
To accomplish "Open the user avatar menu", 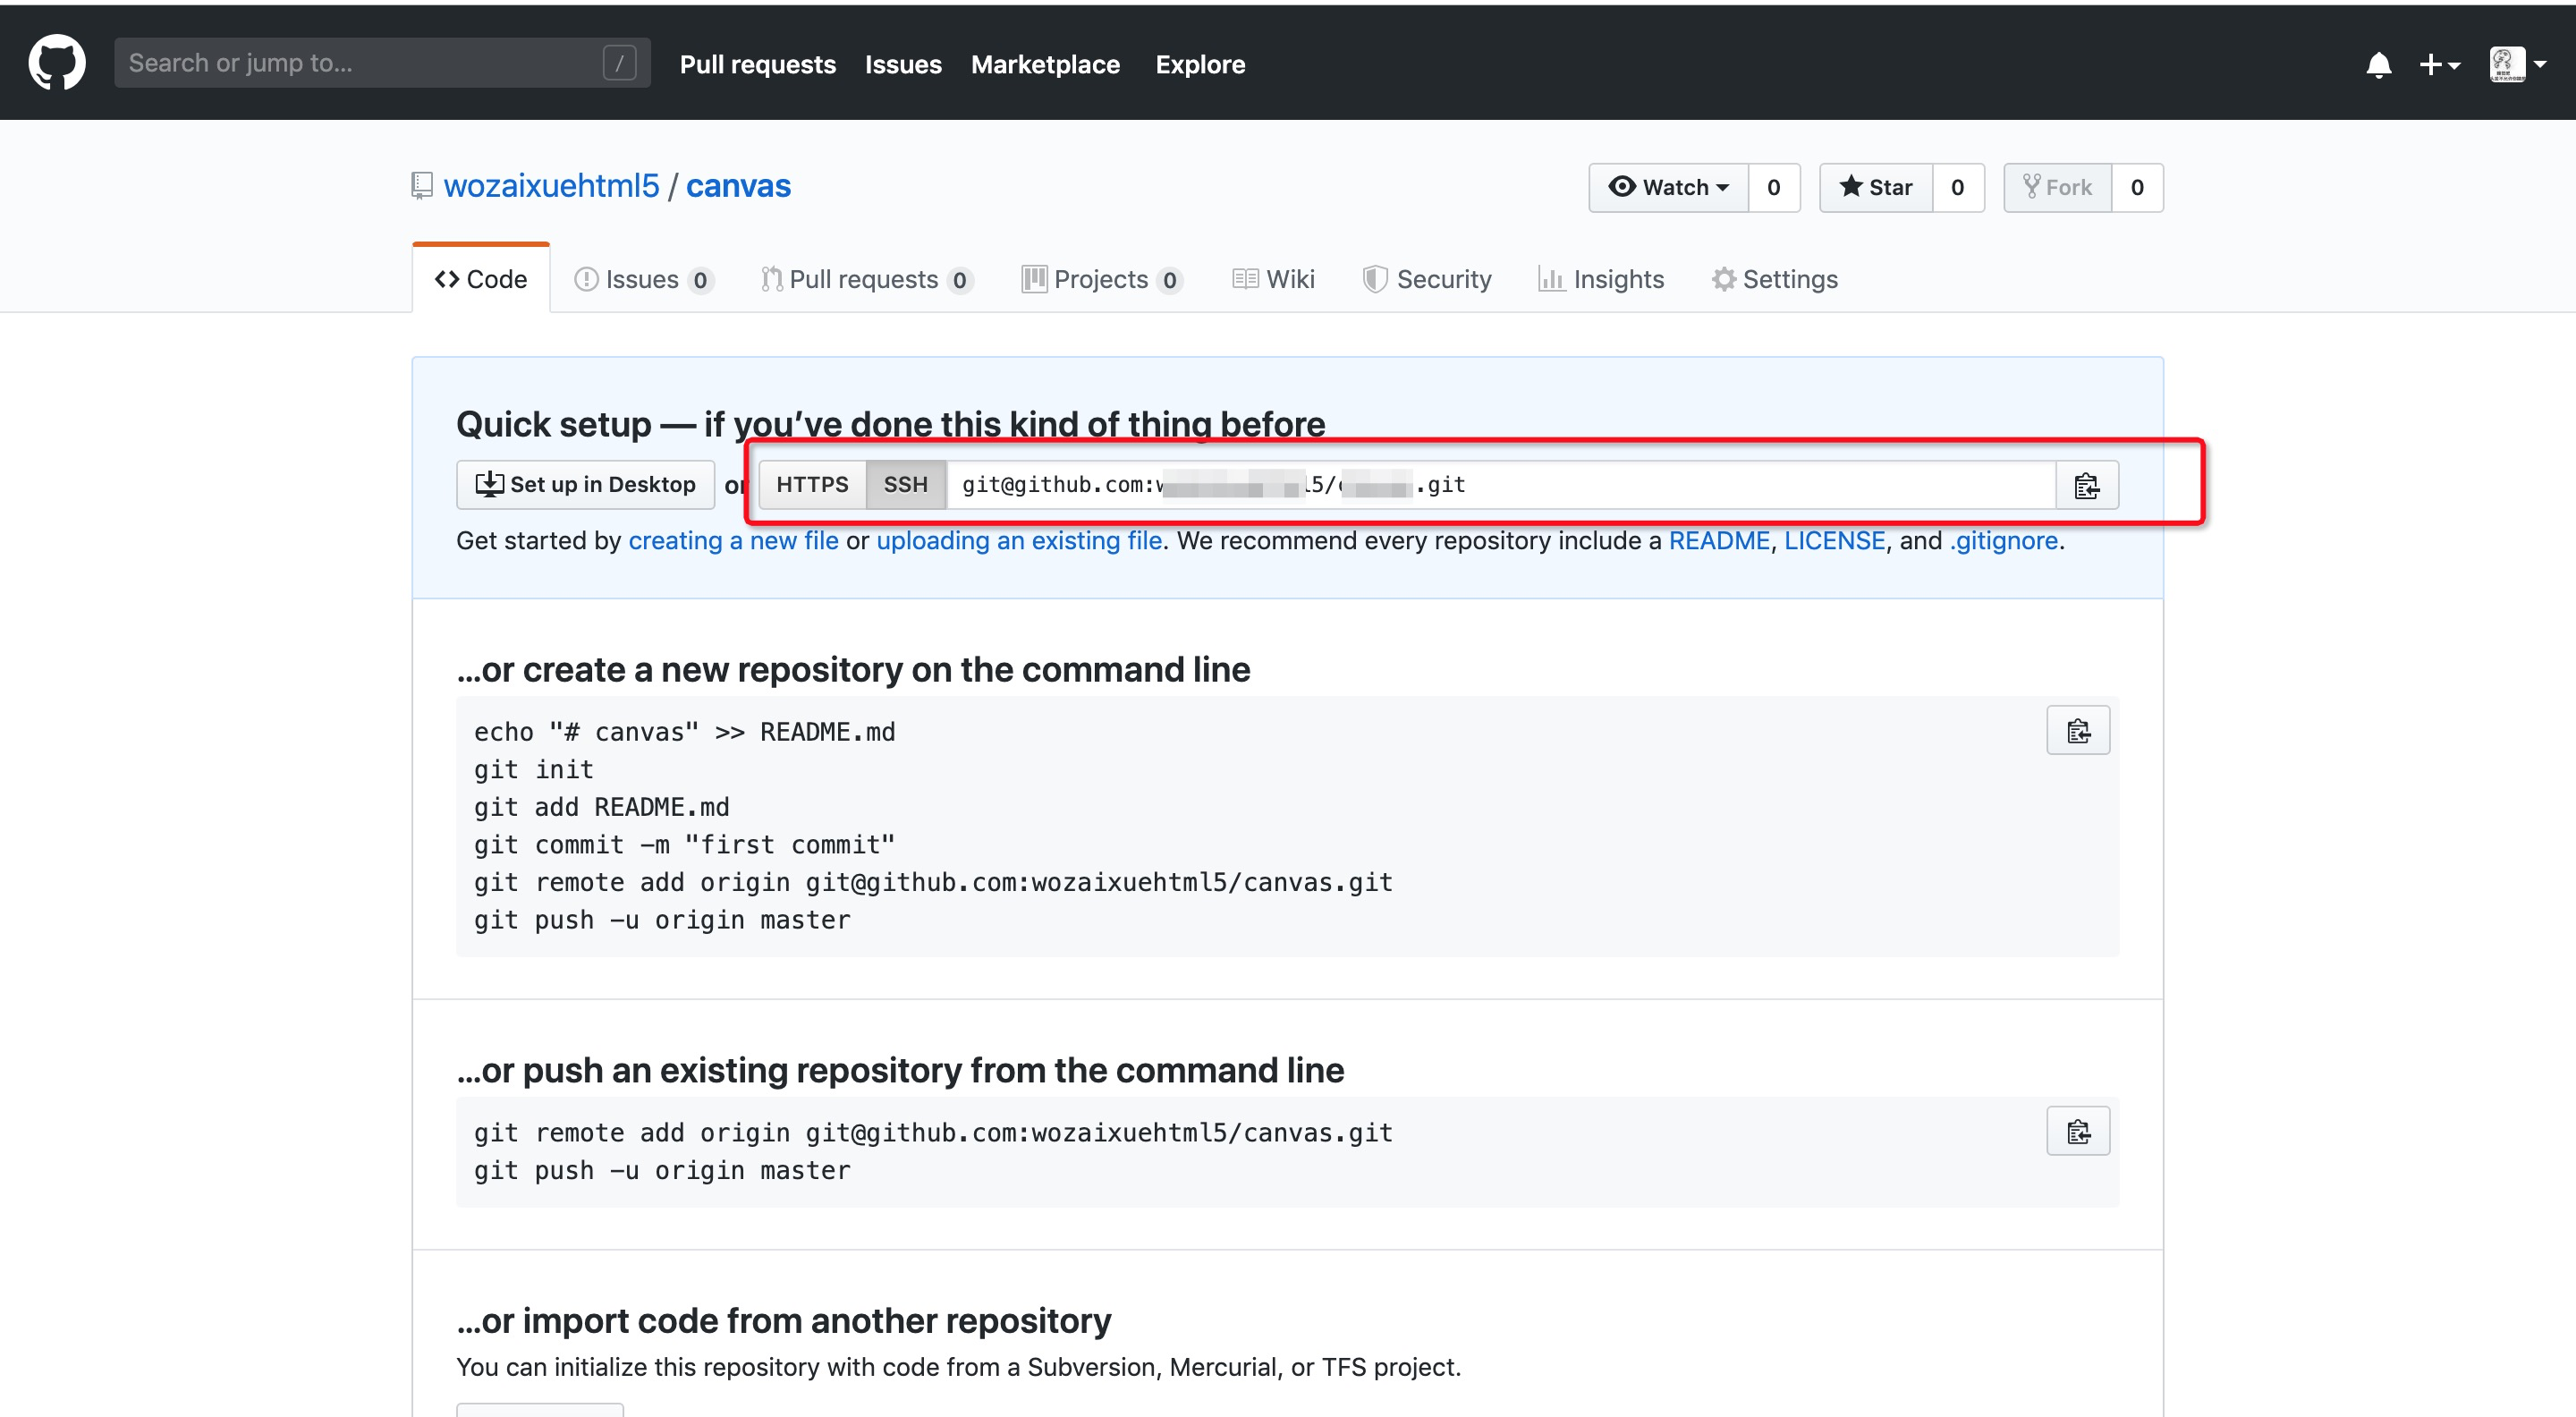I will [2516, 65].
